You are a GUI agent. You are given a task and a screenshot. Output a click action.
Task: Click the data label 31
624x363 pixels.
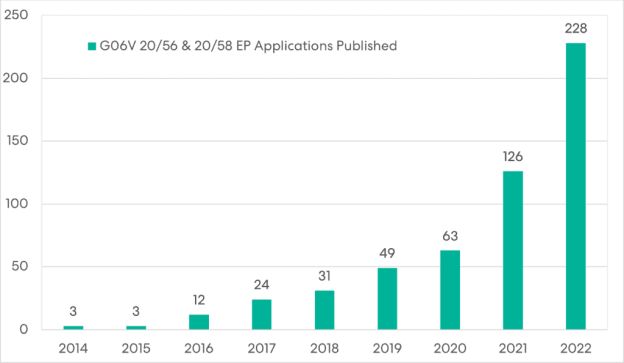324,276
